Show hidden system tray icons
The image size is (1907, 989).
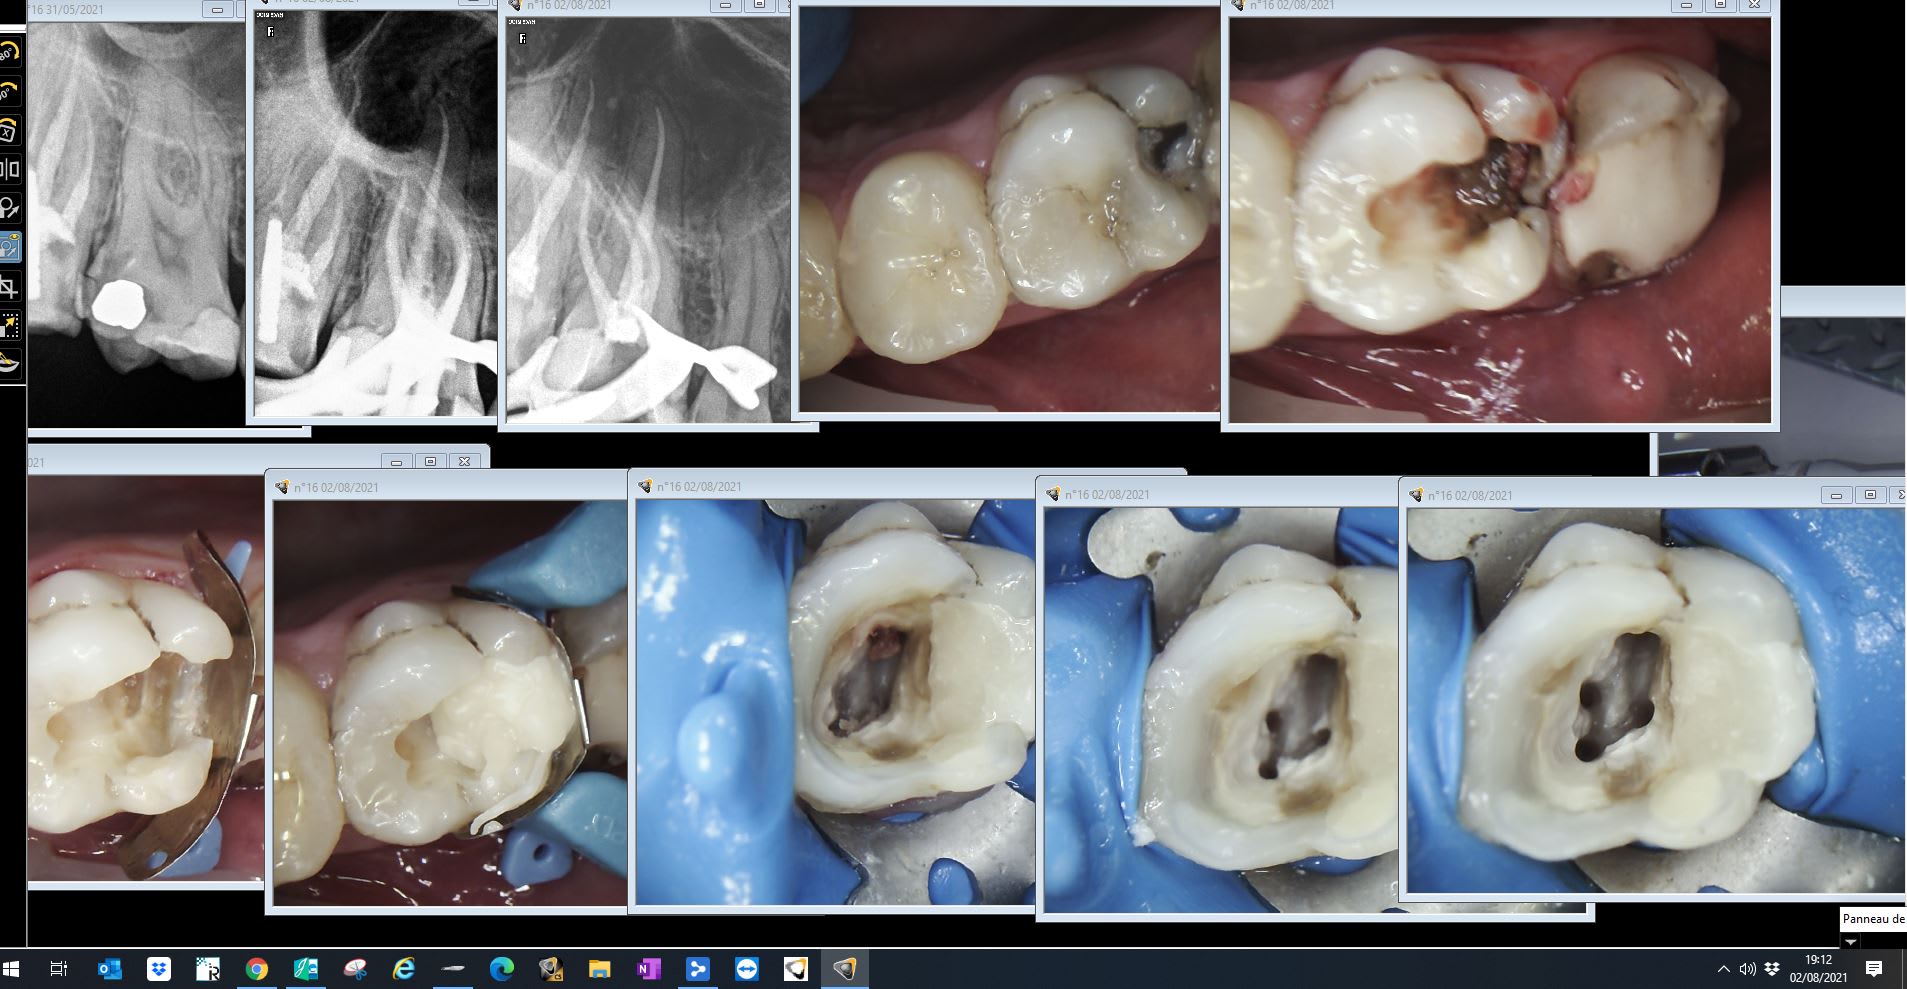click(x=1723, y=969)
